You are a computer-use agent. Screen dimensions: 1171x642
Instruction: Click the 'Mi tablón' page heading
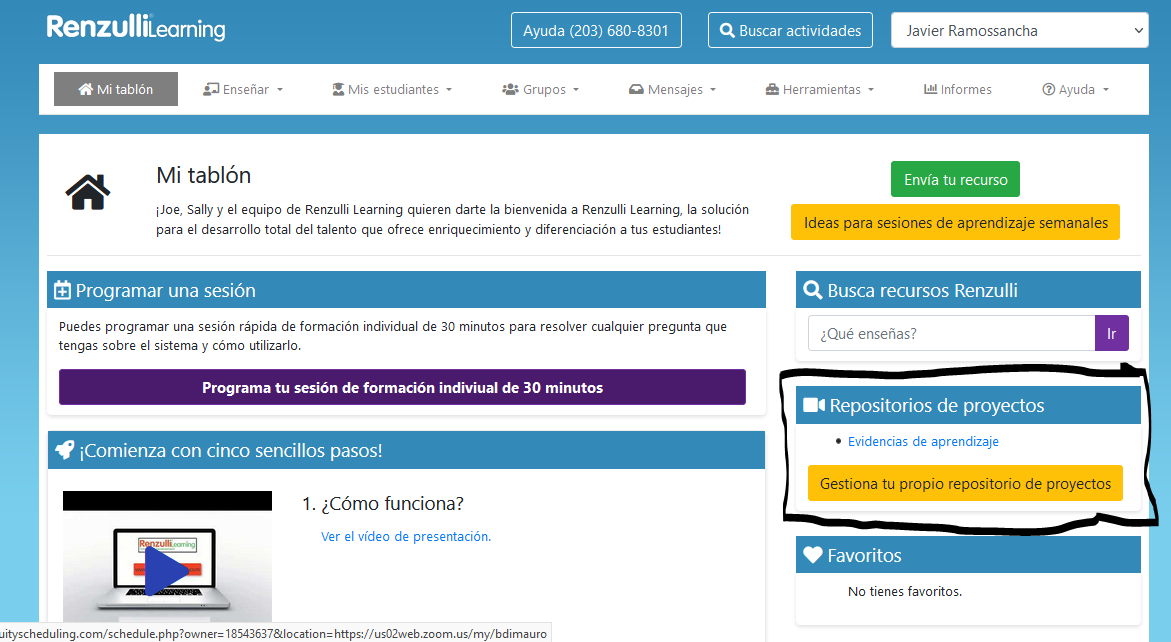[x=203, y=175]
